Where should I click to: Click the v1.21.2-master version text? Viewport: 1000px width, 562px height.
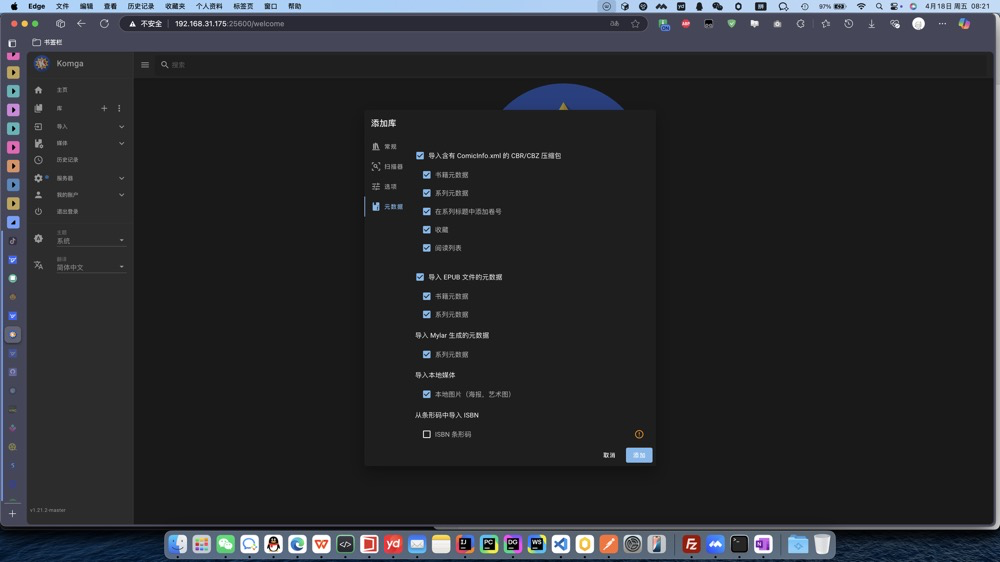48,510
